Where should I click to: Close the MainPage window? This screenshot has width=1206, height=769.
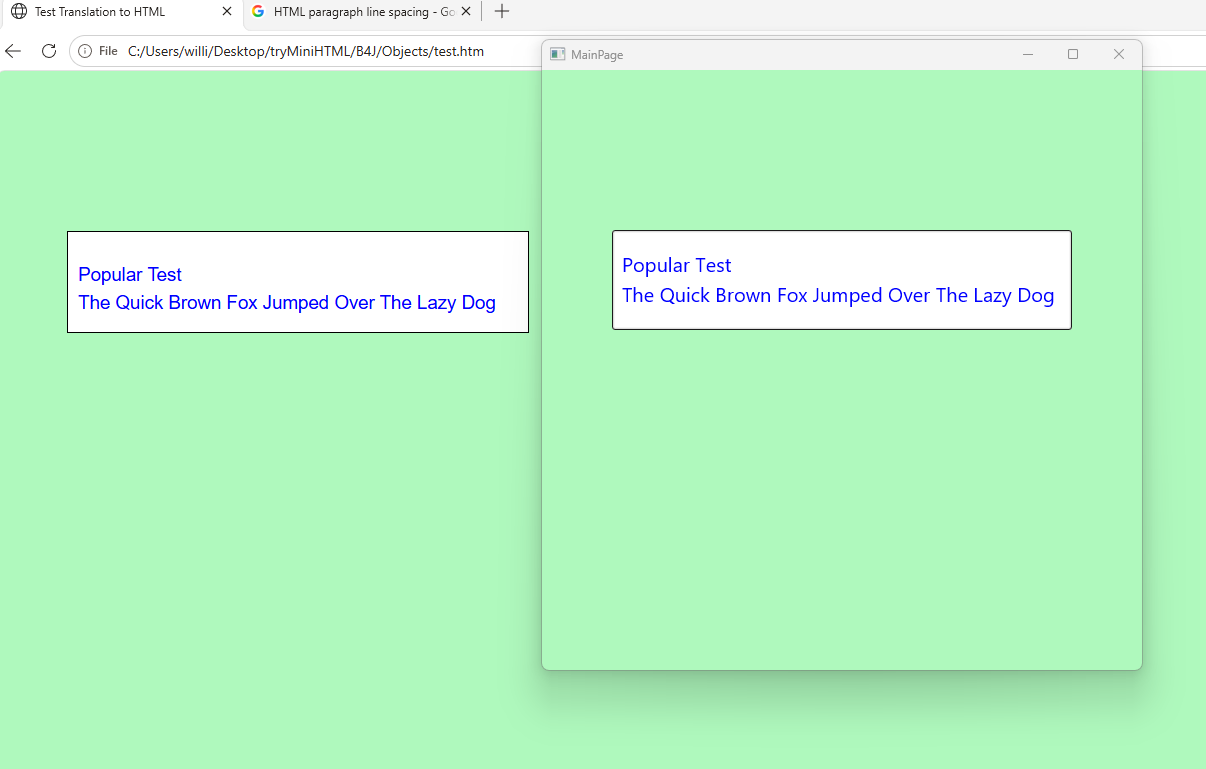pyautogui.click(x=1119, y=54)
